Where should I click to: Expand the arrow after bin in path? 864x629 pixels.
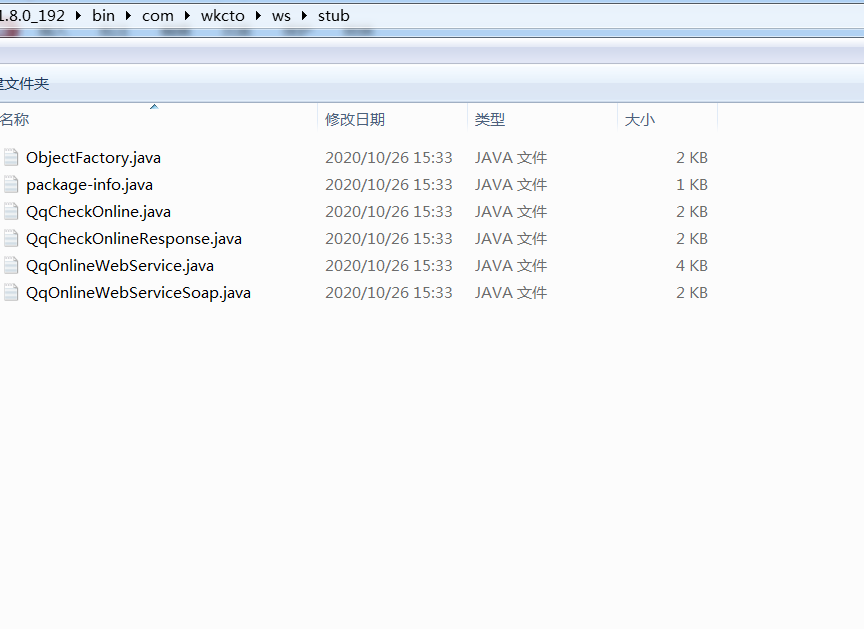(x=128, y=16)
